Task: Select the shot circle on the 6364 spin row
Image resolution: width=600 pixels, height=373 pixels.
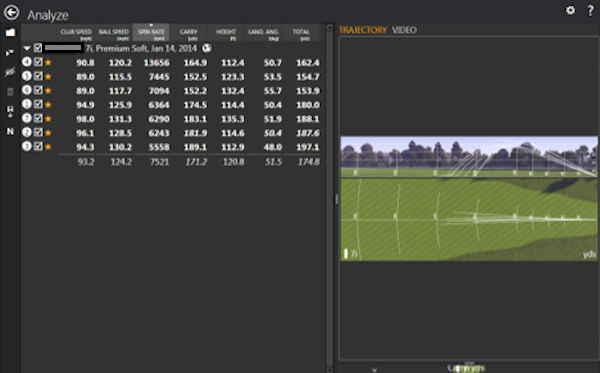Action: point(26,104)
